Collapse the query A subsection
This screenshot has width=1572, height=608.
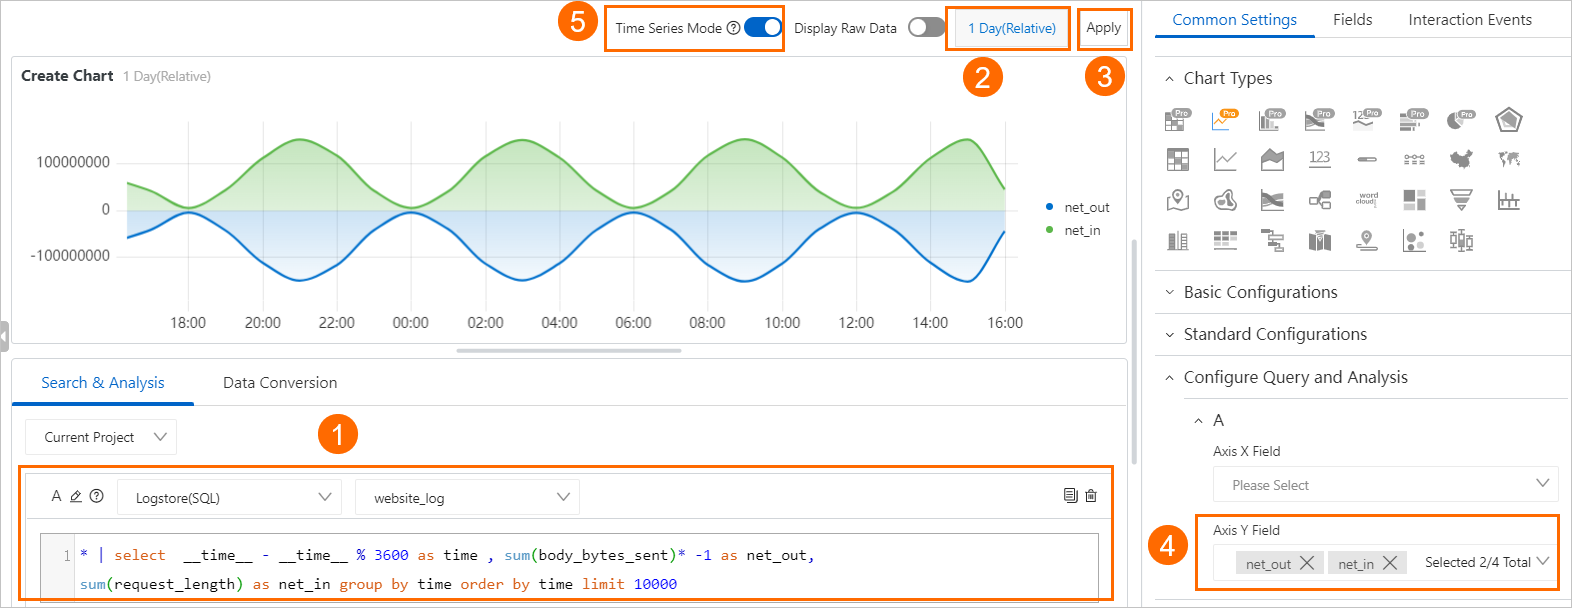coord(1198,421)
